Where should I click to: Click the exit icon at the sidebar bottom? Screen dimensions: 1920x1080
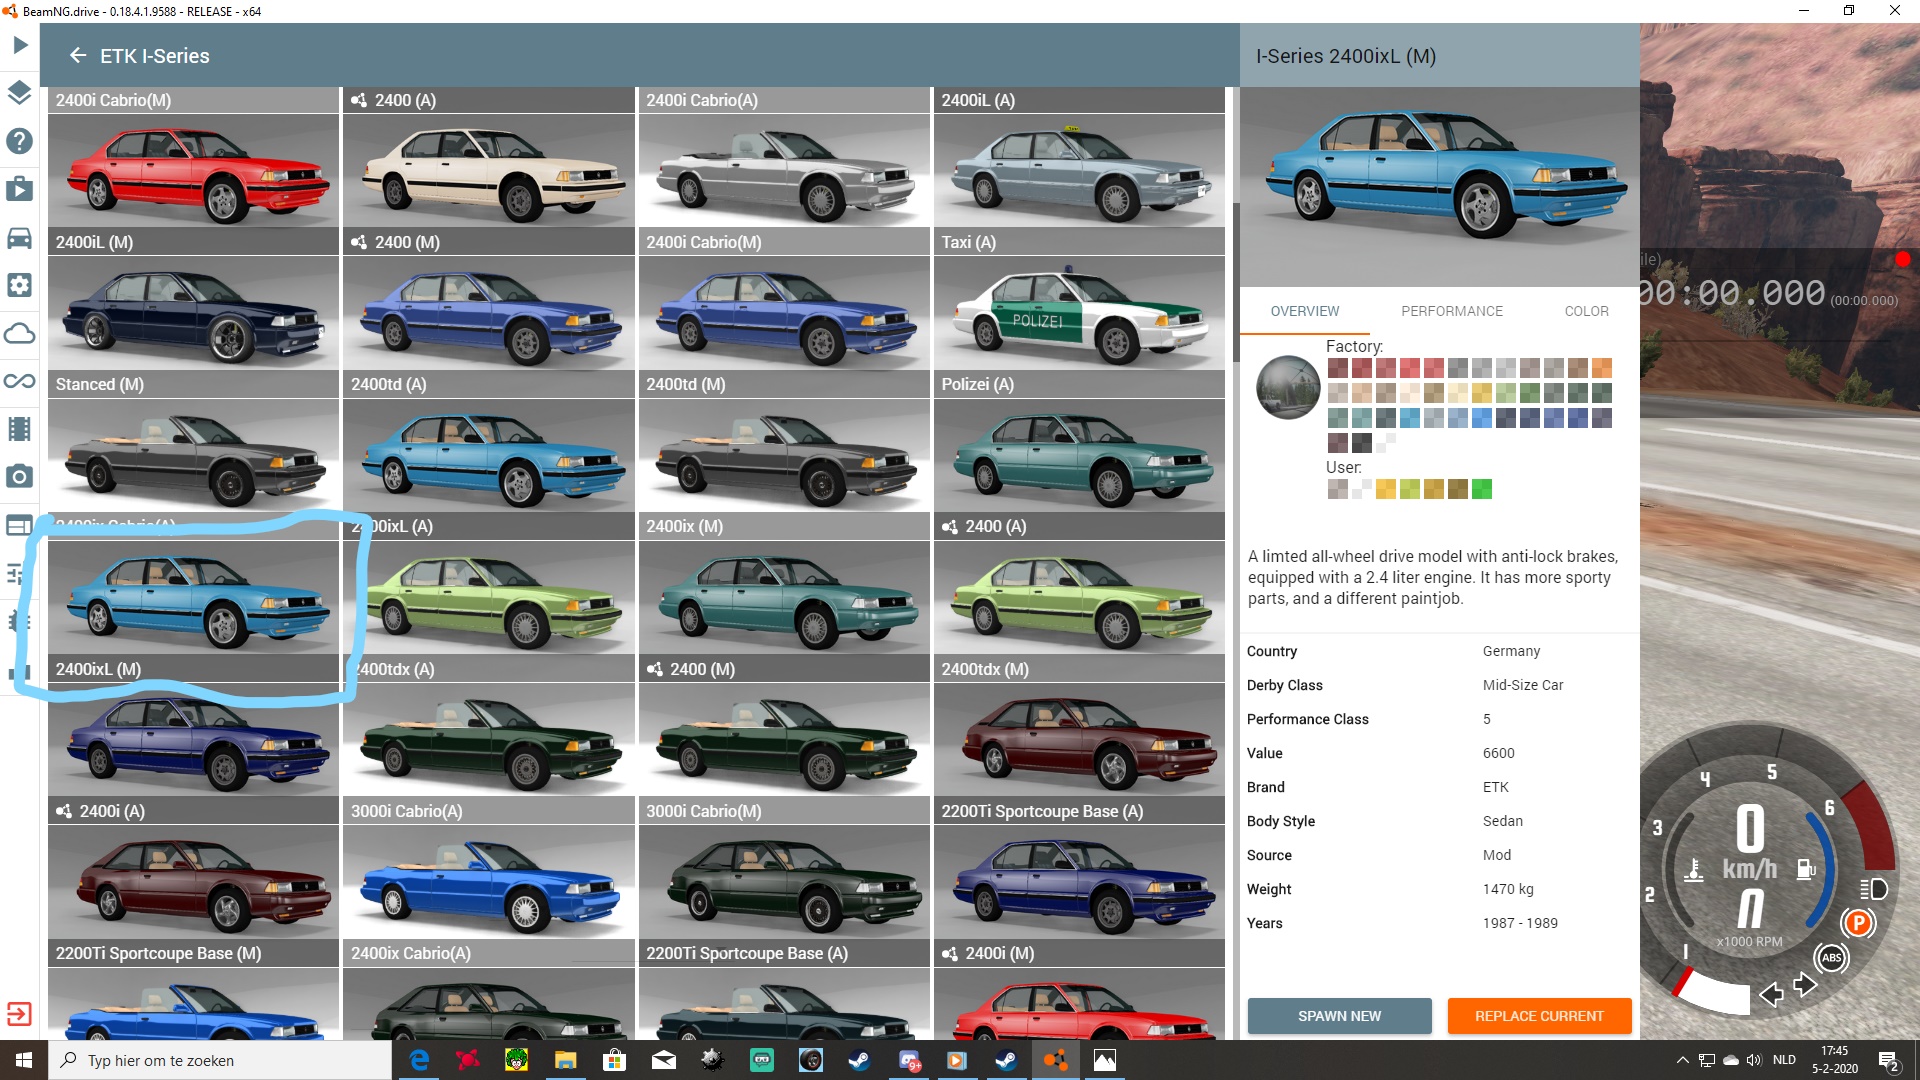coord(19,1014)
